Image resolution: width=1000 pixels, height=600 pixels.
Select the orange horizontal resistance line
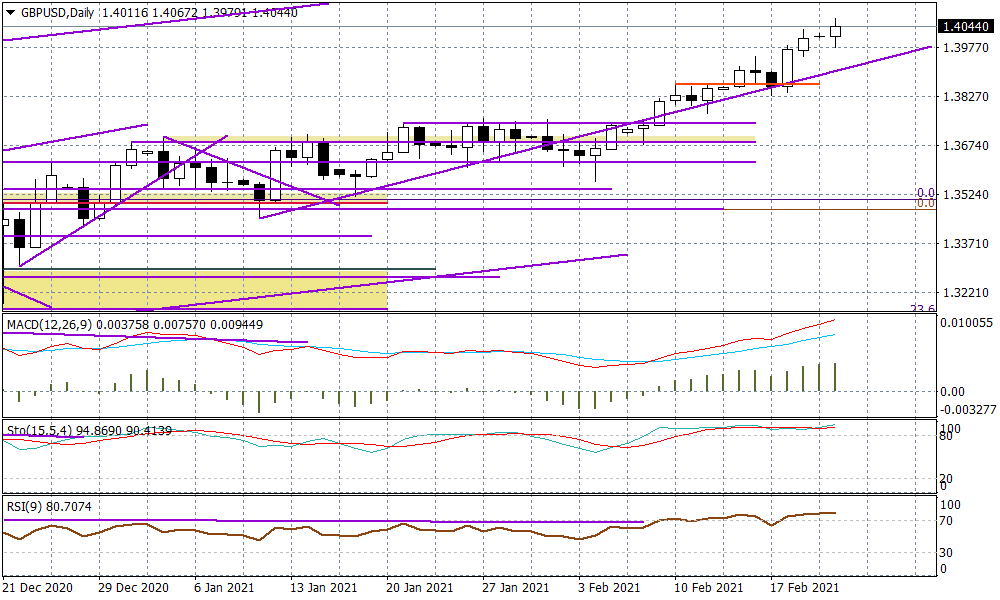coord(747,84)
